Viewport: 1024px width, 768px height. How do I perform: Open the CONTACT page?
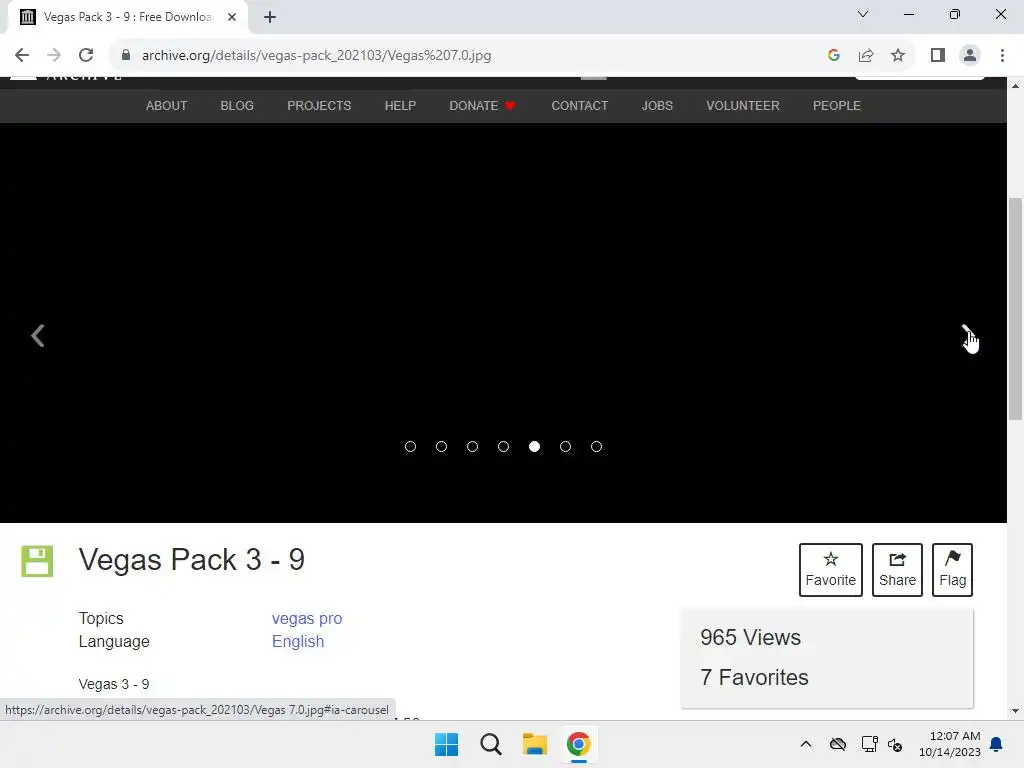click(x=580, y=106)
